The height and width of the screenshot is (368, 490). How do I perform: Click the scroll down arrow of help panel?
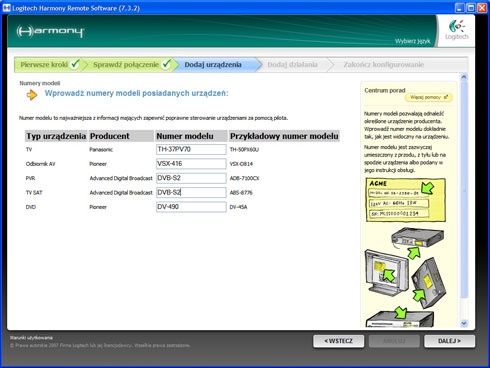[464, 323]
